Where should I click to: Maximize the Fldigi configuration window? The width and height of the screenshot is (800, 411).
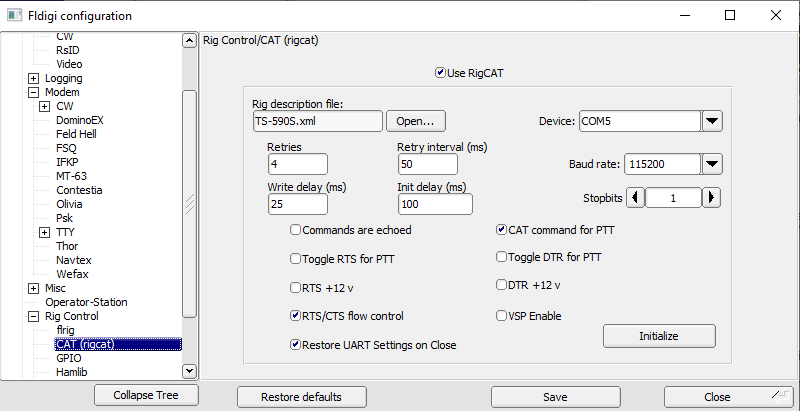[x=730, y=15]
